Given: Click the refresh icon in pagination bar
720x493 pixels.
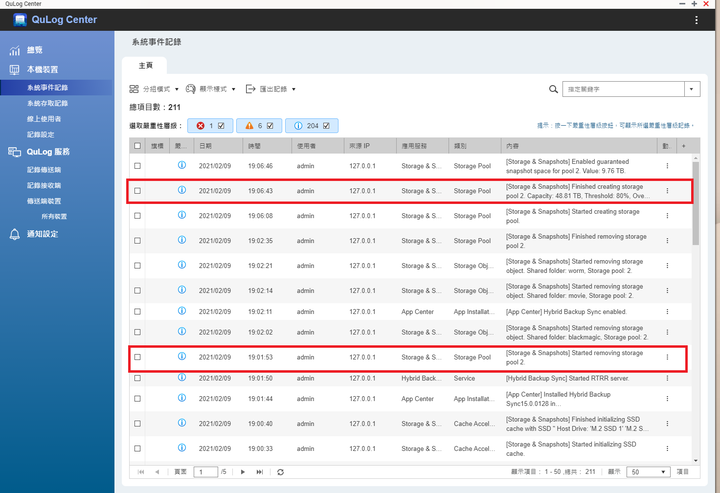Looking at the screenshot, I should click(280, 472).
